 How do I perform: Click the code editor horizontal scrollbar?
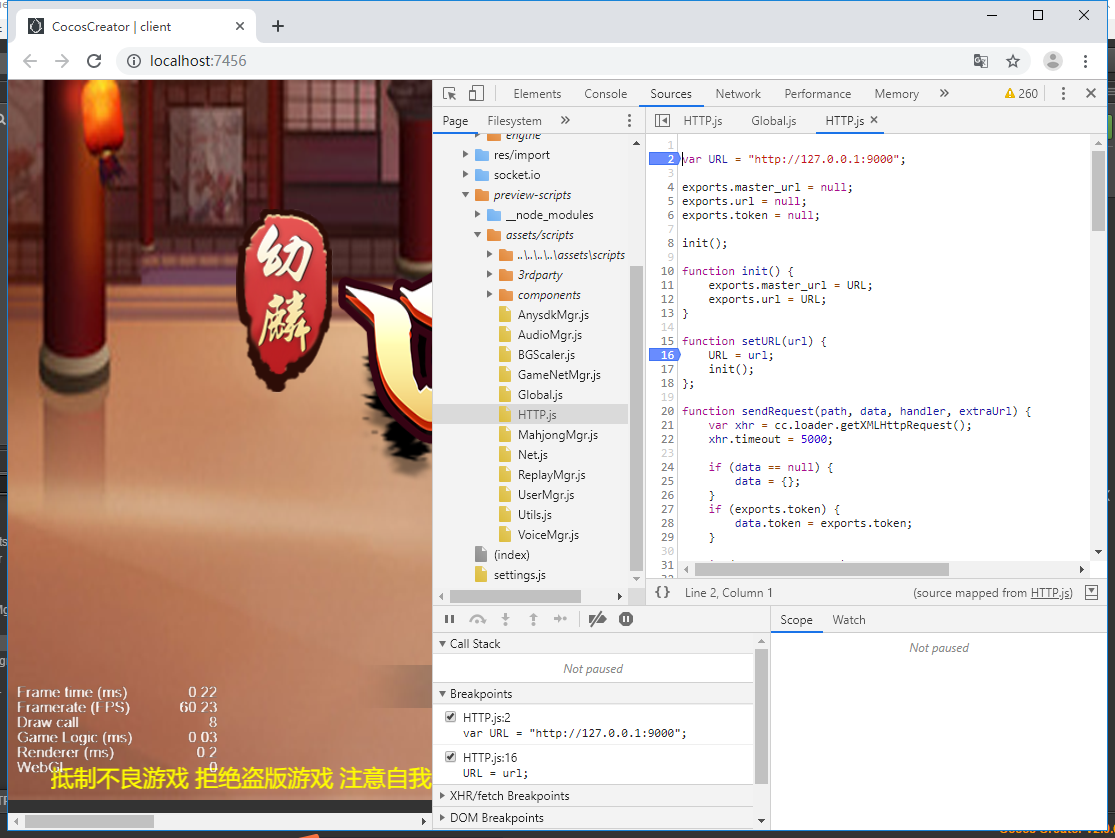(x=821, y=569)
